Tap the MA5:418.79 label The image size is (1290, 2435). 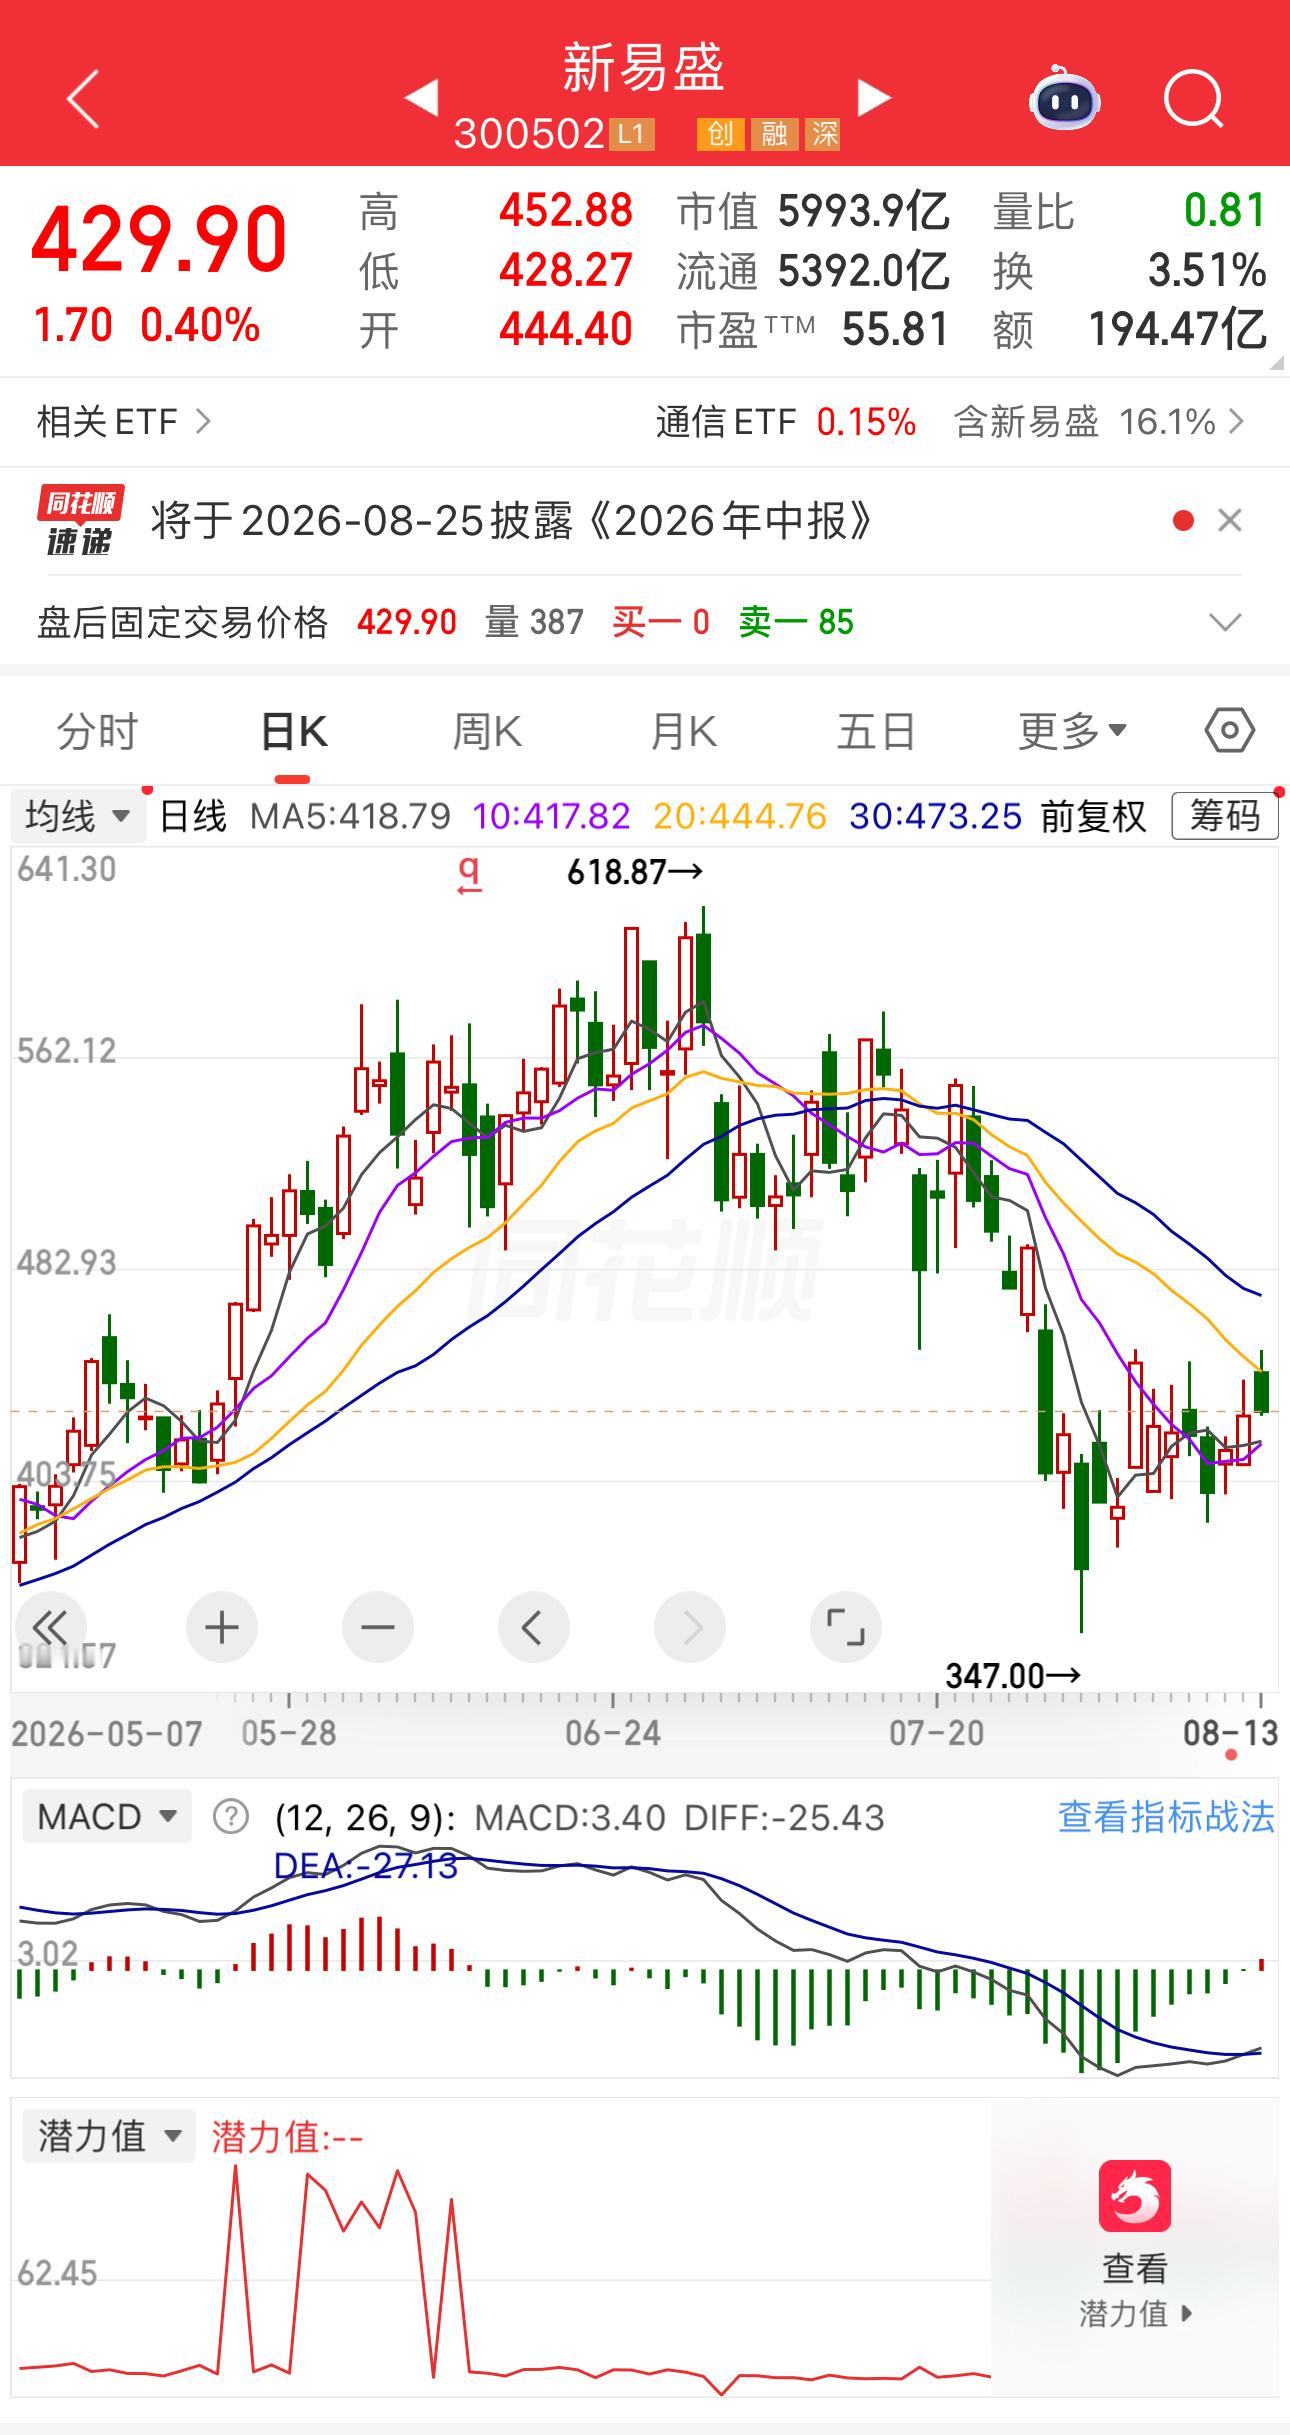[350, 816]
